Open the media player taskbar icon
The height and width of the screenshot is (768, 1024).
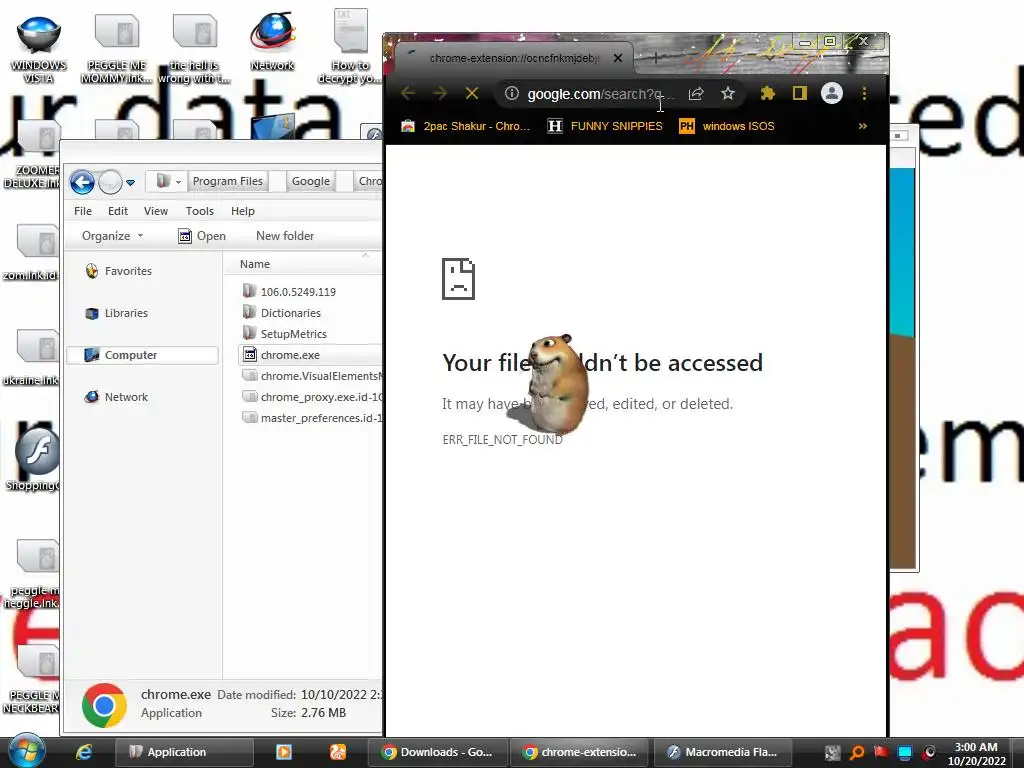coord(283,752)
